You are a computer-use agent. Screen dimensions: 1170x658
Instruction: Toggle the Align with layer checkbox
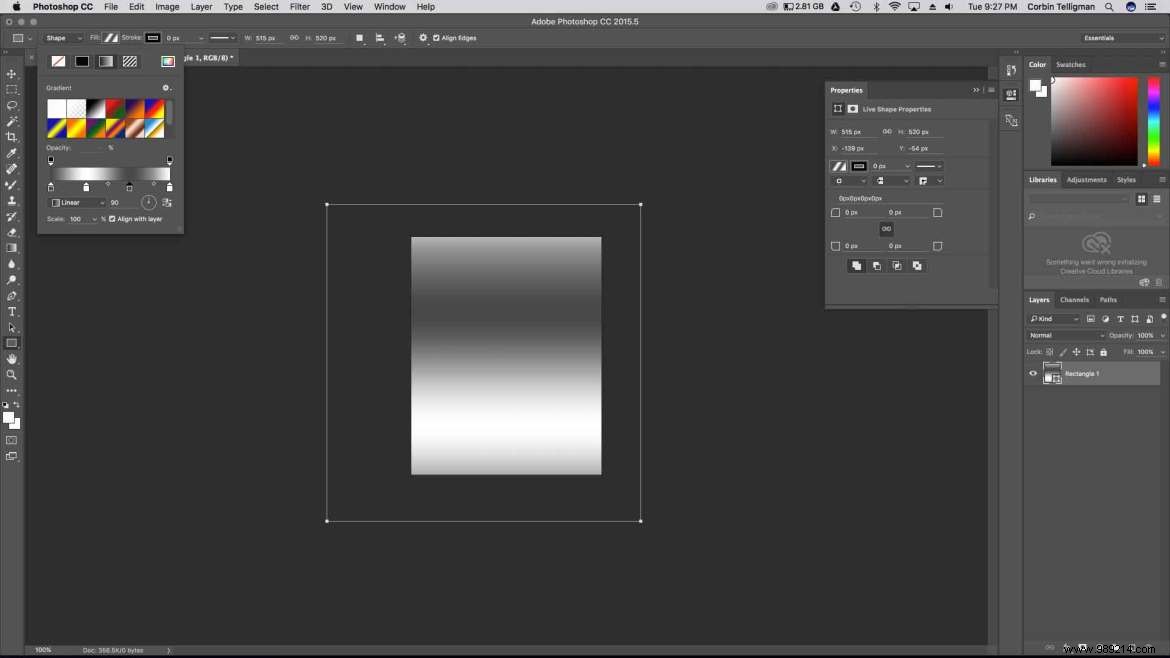point(110,218)
